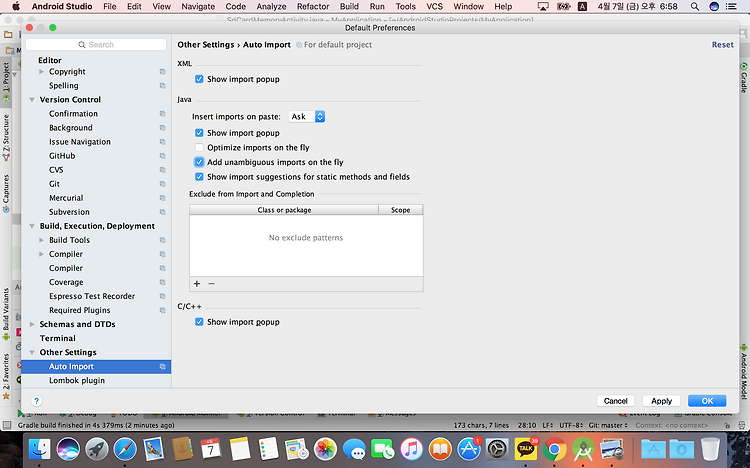Open the Tools menu
The image size is (750, 468).
click(406, 6)
